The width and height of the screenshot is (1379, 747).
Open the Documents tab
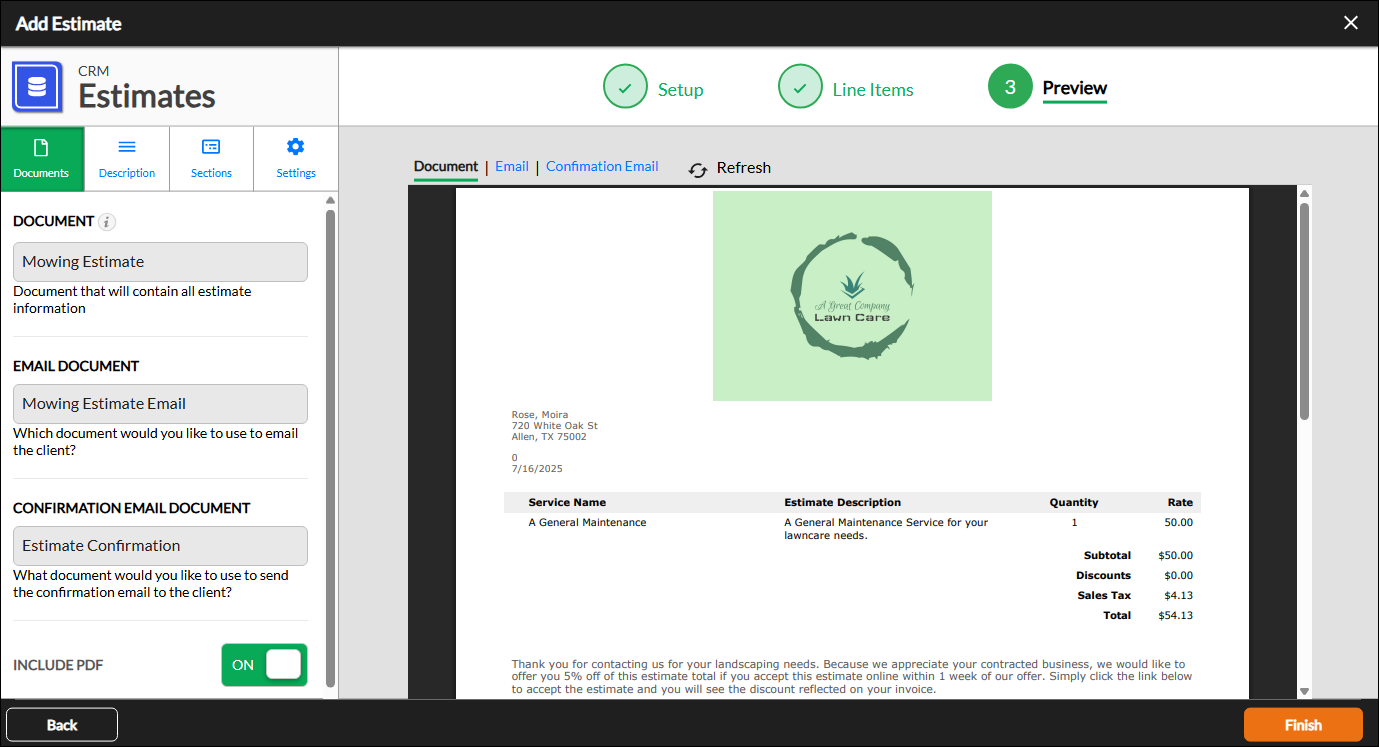42,159
